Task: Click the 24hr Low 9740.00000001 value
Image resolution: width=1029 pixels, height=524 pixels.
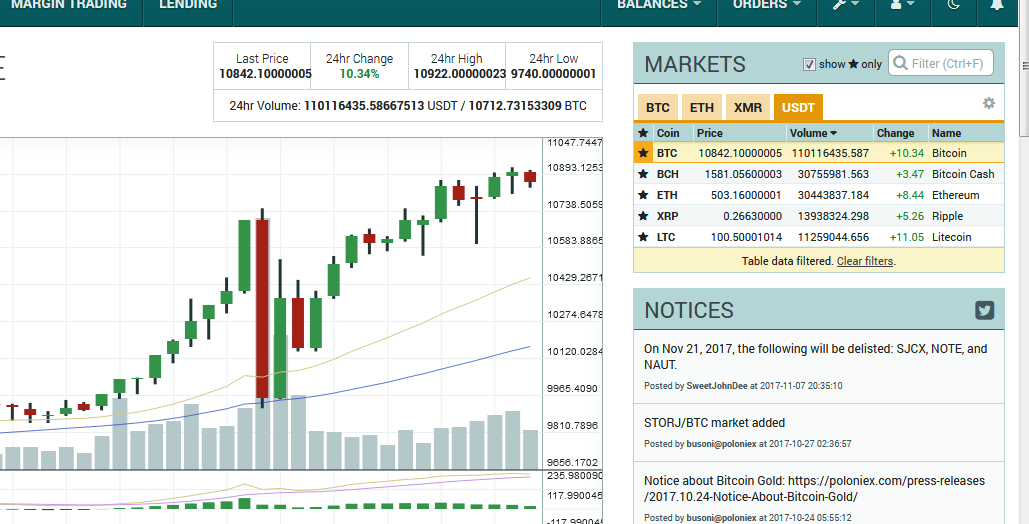Action: pyautogui.click(x=553, y=74)
